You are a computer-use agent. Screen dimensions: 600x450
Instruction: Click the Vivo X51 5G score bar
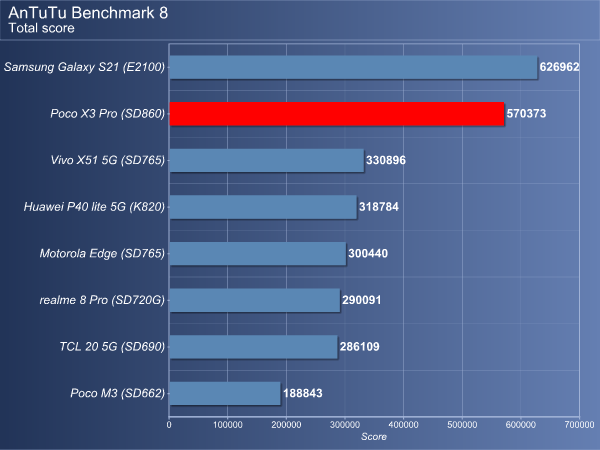coord(266,160)
